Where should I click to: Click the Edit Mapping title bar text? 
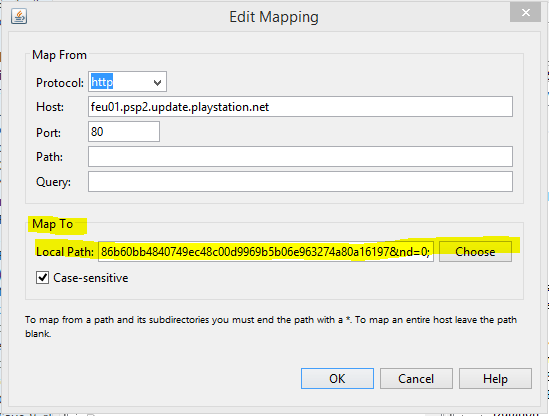tap(274, 17)
